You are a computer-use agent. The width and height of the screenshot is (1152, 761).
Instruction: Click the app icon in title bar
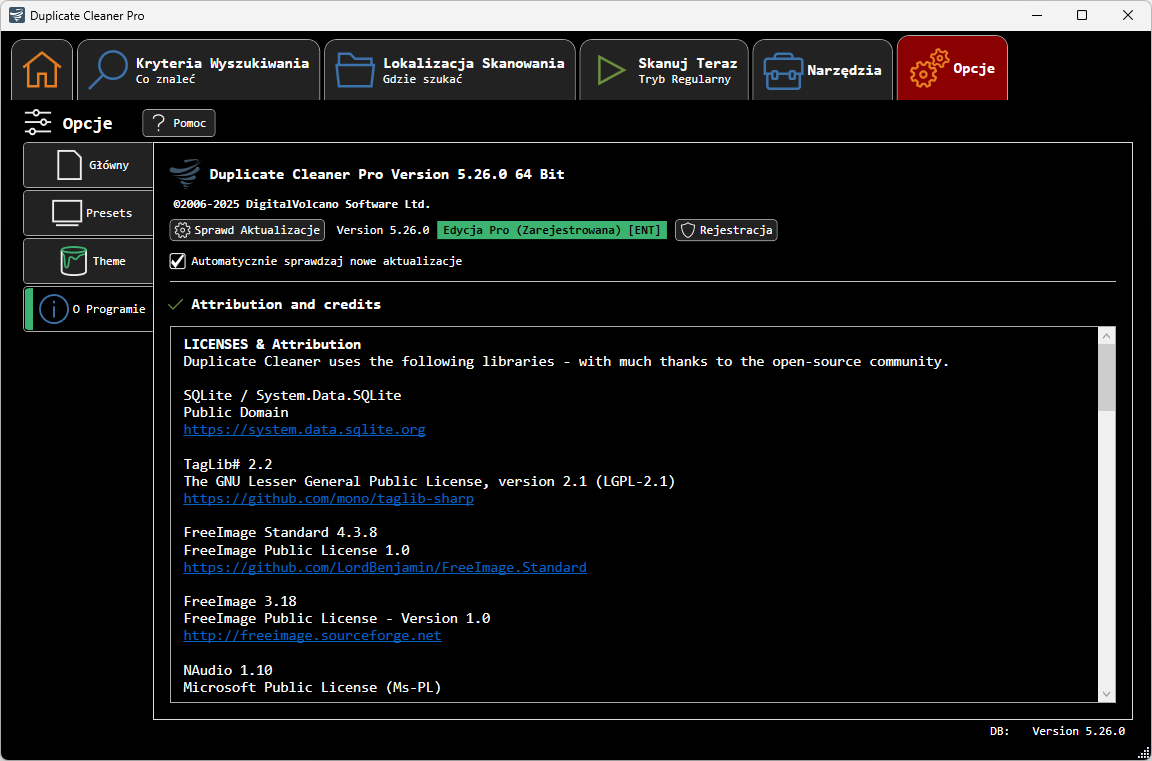click(16, 15)
